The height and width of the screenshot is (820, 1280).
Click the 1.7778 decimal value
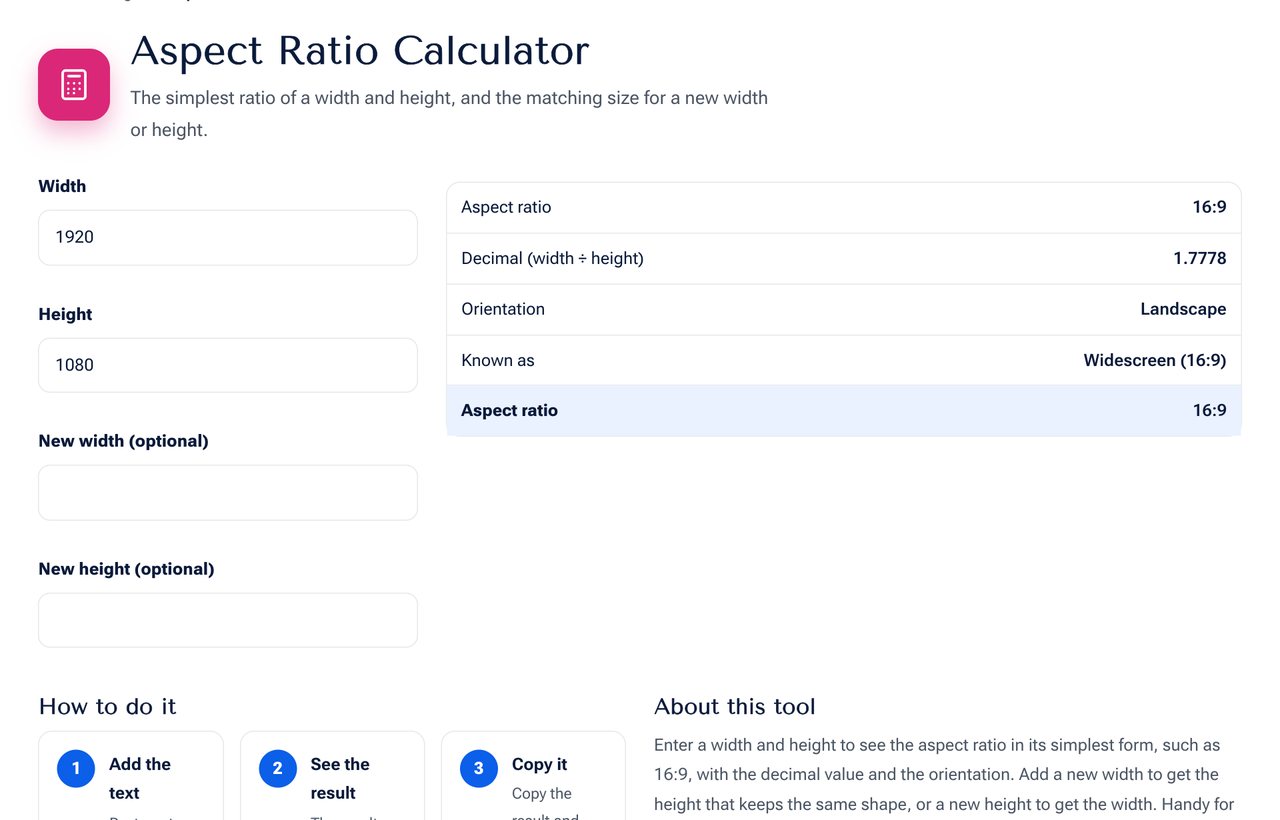(1200, 258)
